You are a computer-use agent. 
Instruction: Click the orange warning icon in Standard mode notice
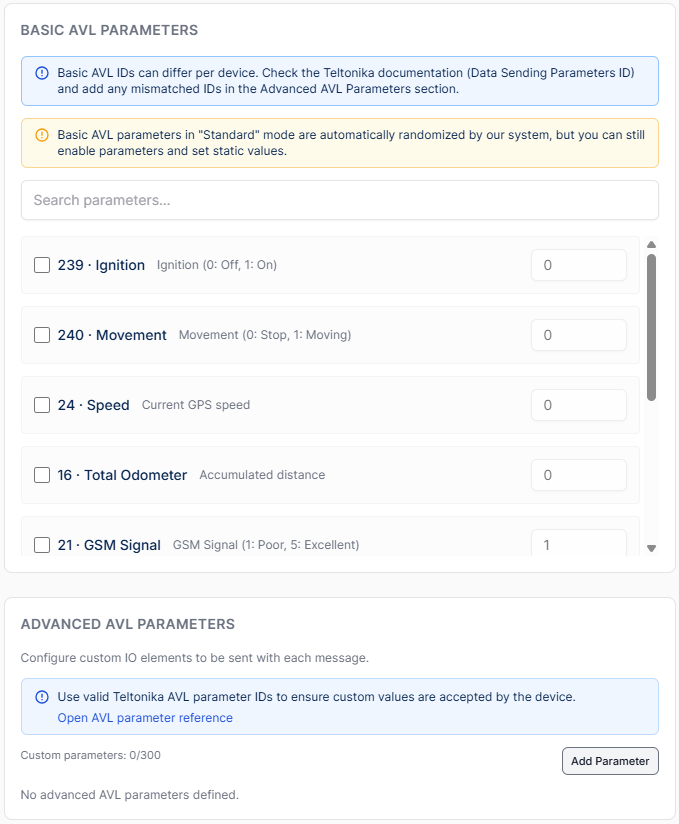42,135
